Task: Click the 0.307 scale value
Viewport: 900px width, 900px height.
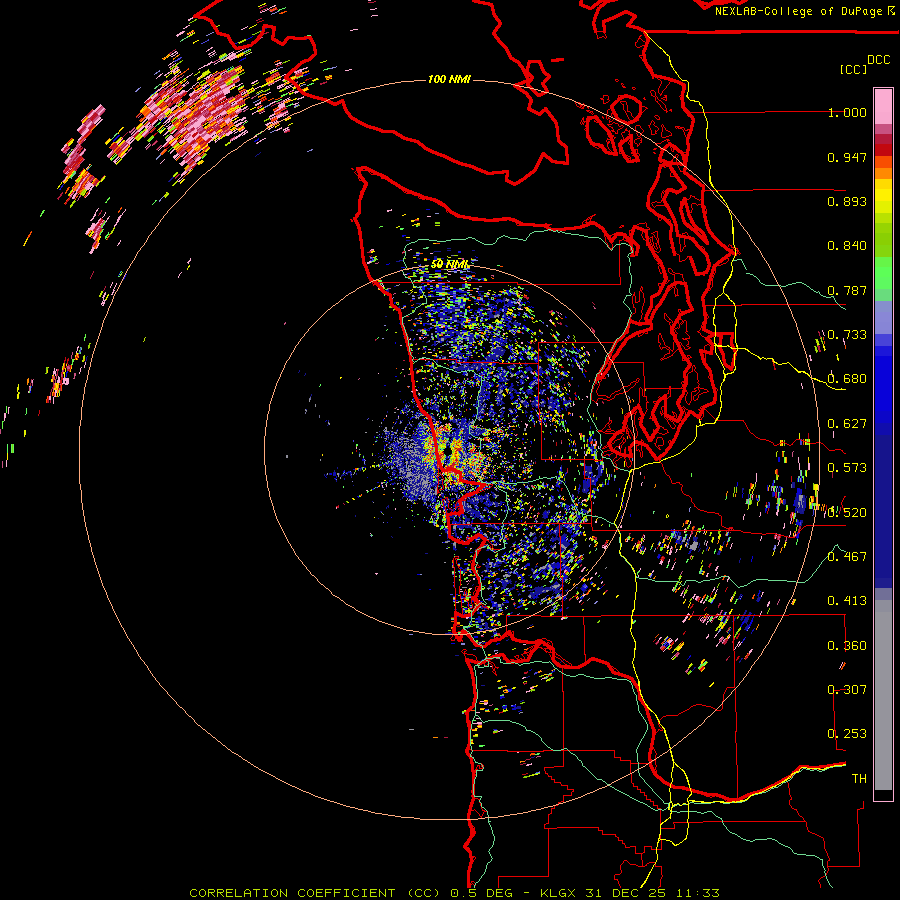Action: coord(847,689)
